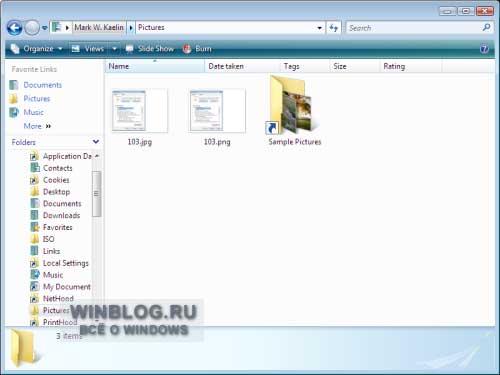
Task: Select the 103.png thumbnail
Action: click(x=217, y=110)
